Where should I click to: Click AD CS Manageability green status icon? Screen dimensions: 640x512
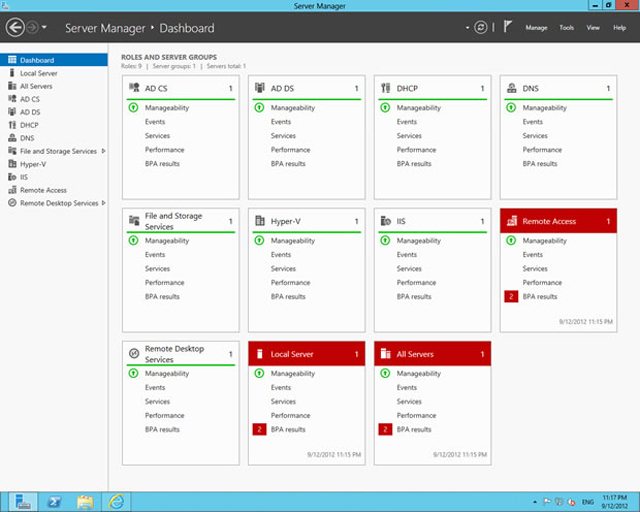133,108
